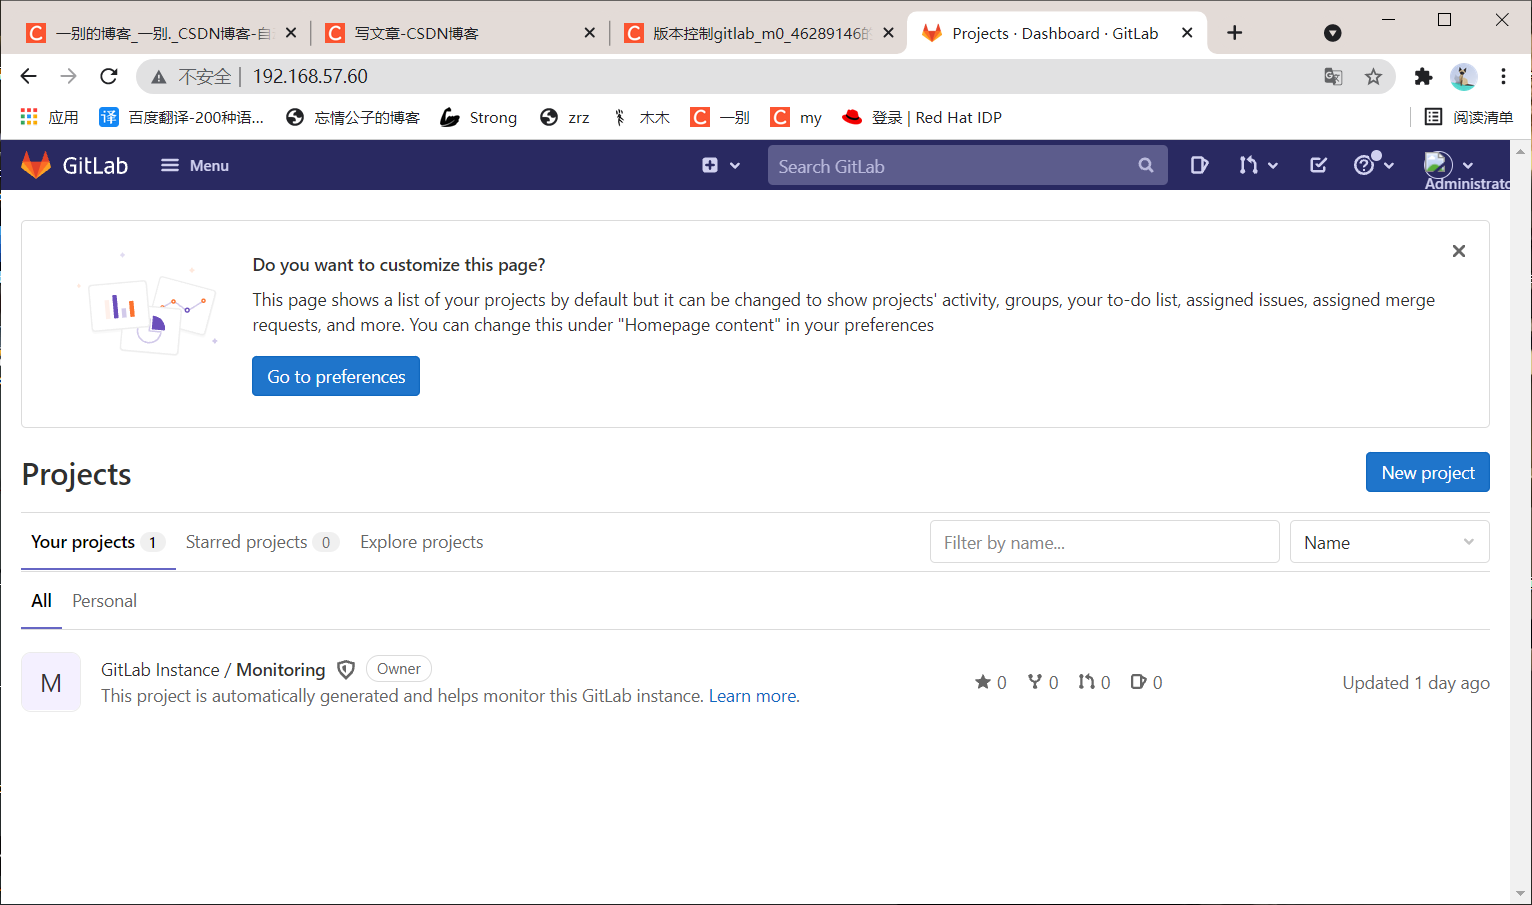Open the Issues icon in the navbar

click(1199, 165)
